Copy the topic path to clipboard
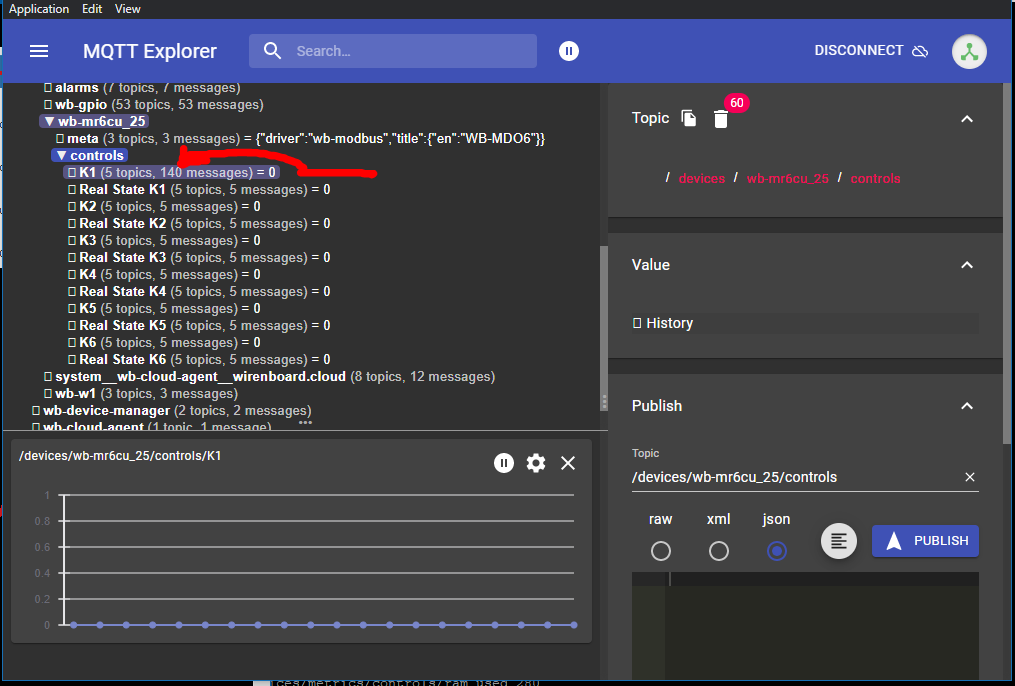The width and height of the screenshot is (1015, 686). click(x=689, y=119)
